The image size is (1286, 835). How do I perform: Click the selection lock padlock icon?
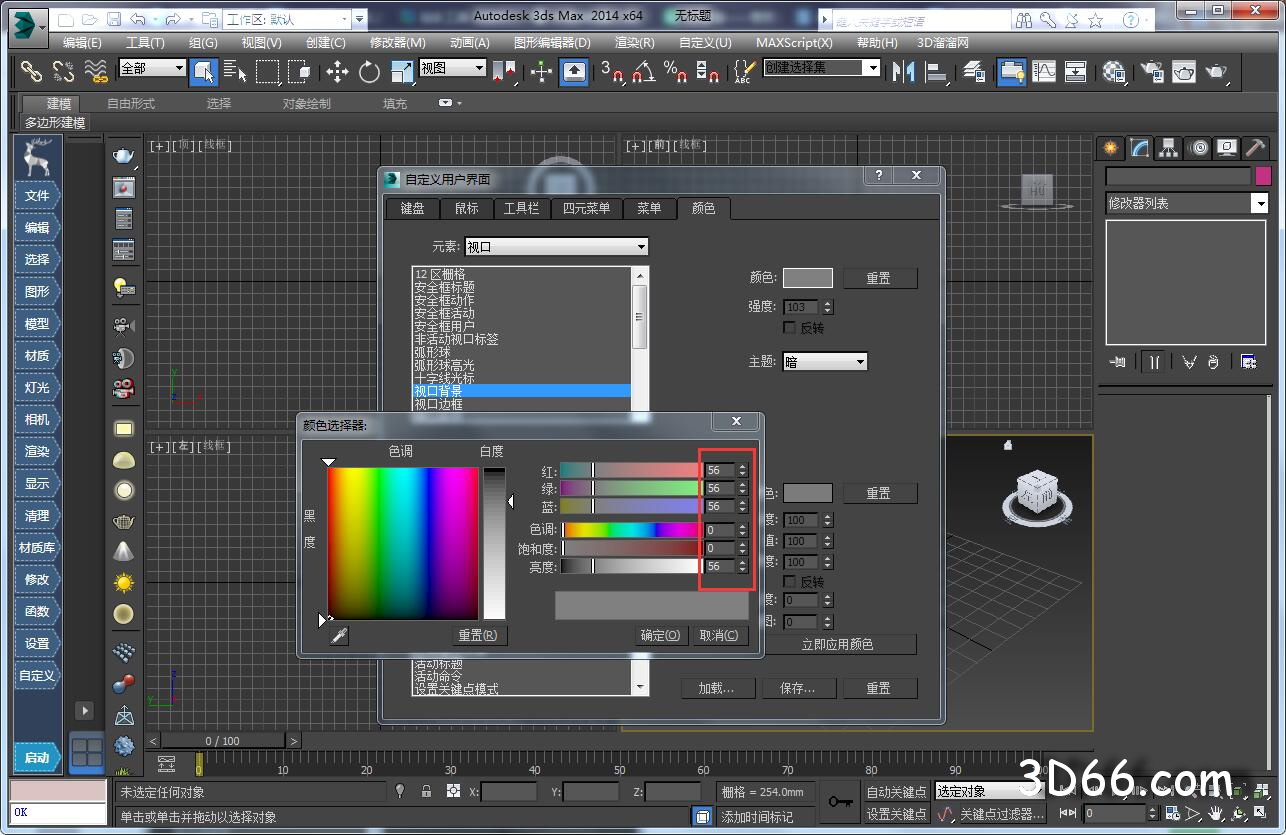427,791
